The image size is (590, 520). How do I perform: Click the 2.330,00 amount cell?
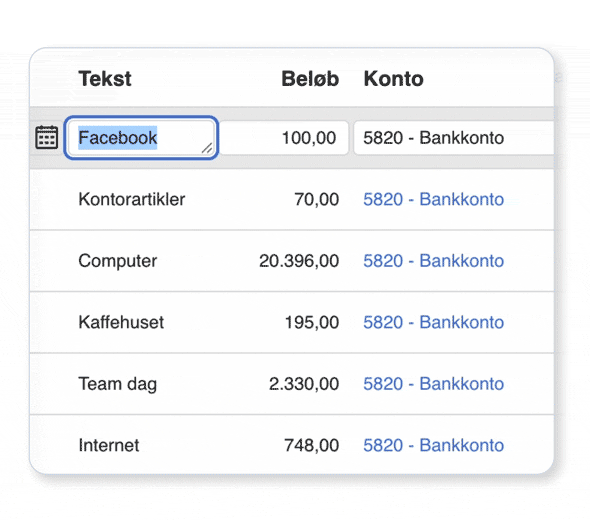304,384
